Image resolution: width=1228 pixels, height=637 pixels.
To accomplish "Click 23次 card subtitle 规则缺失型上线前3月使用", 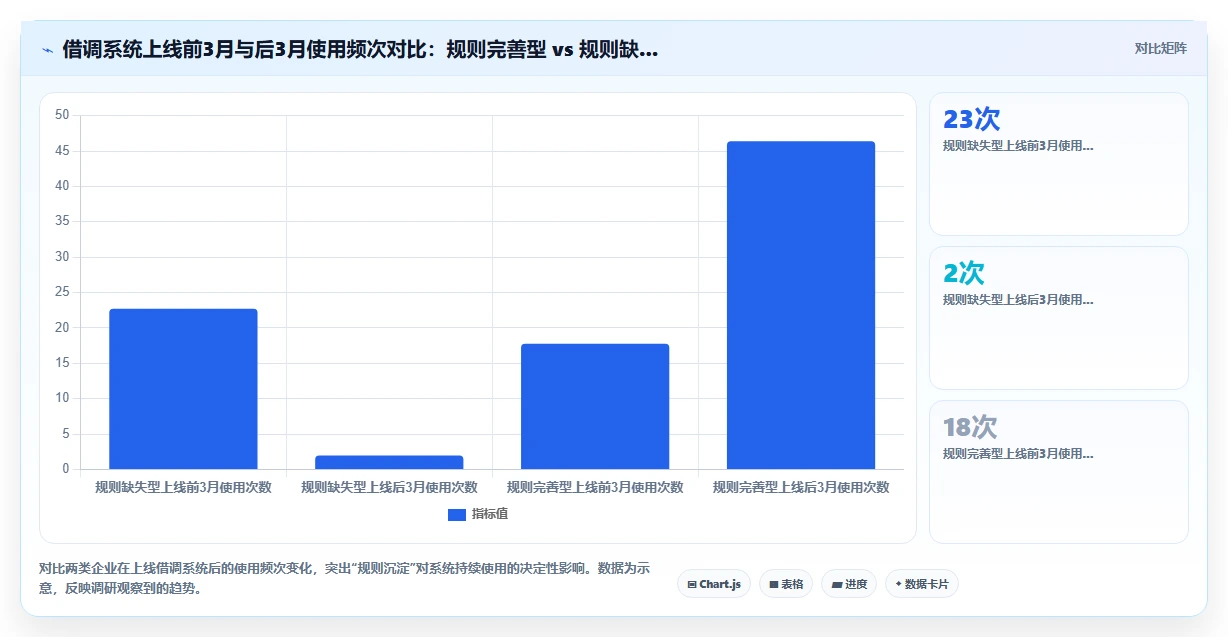I will click(x=1018, y=146).
